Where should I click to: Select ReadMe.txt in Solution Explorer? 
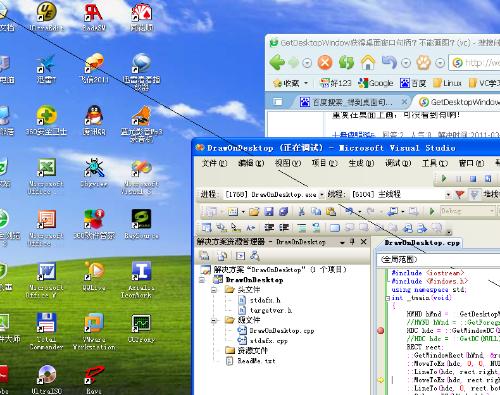click(251, 361)
